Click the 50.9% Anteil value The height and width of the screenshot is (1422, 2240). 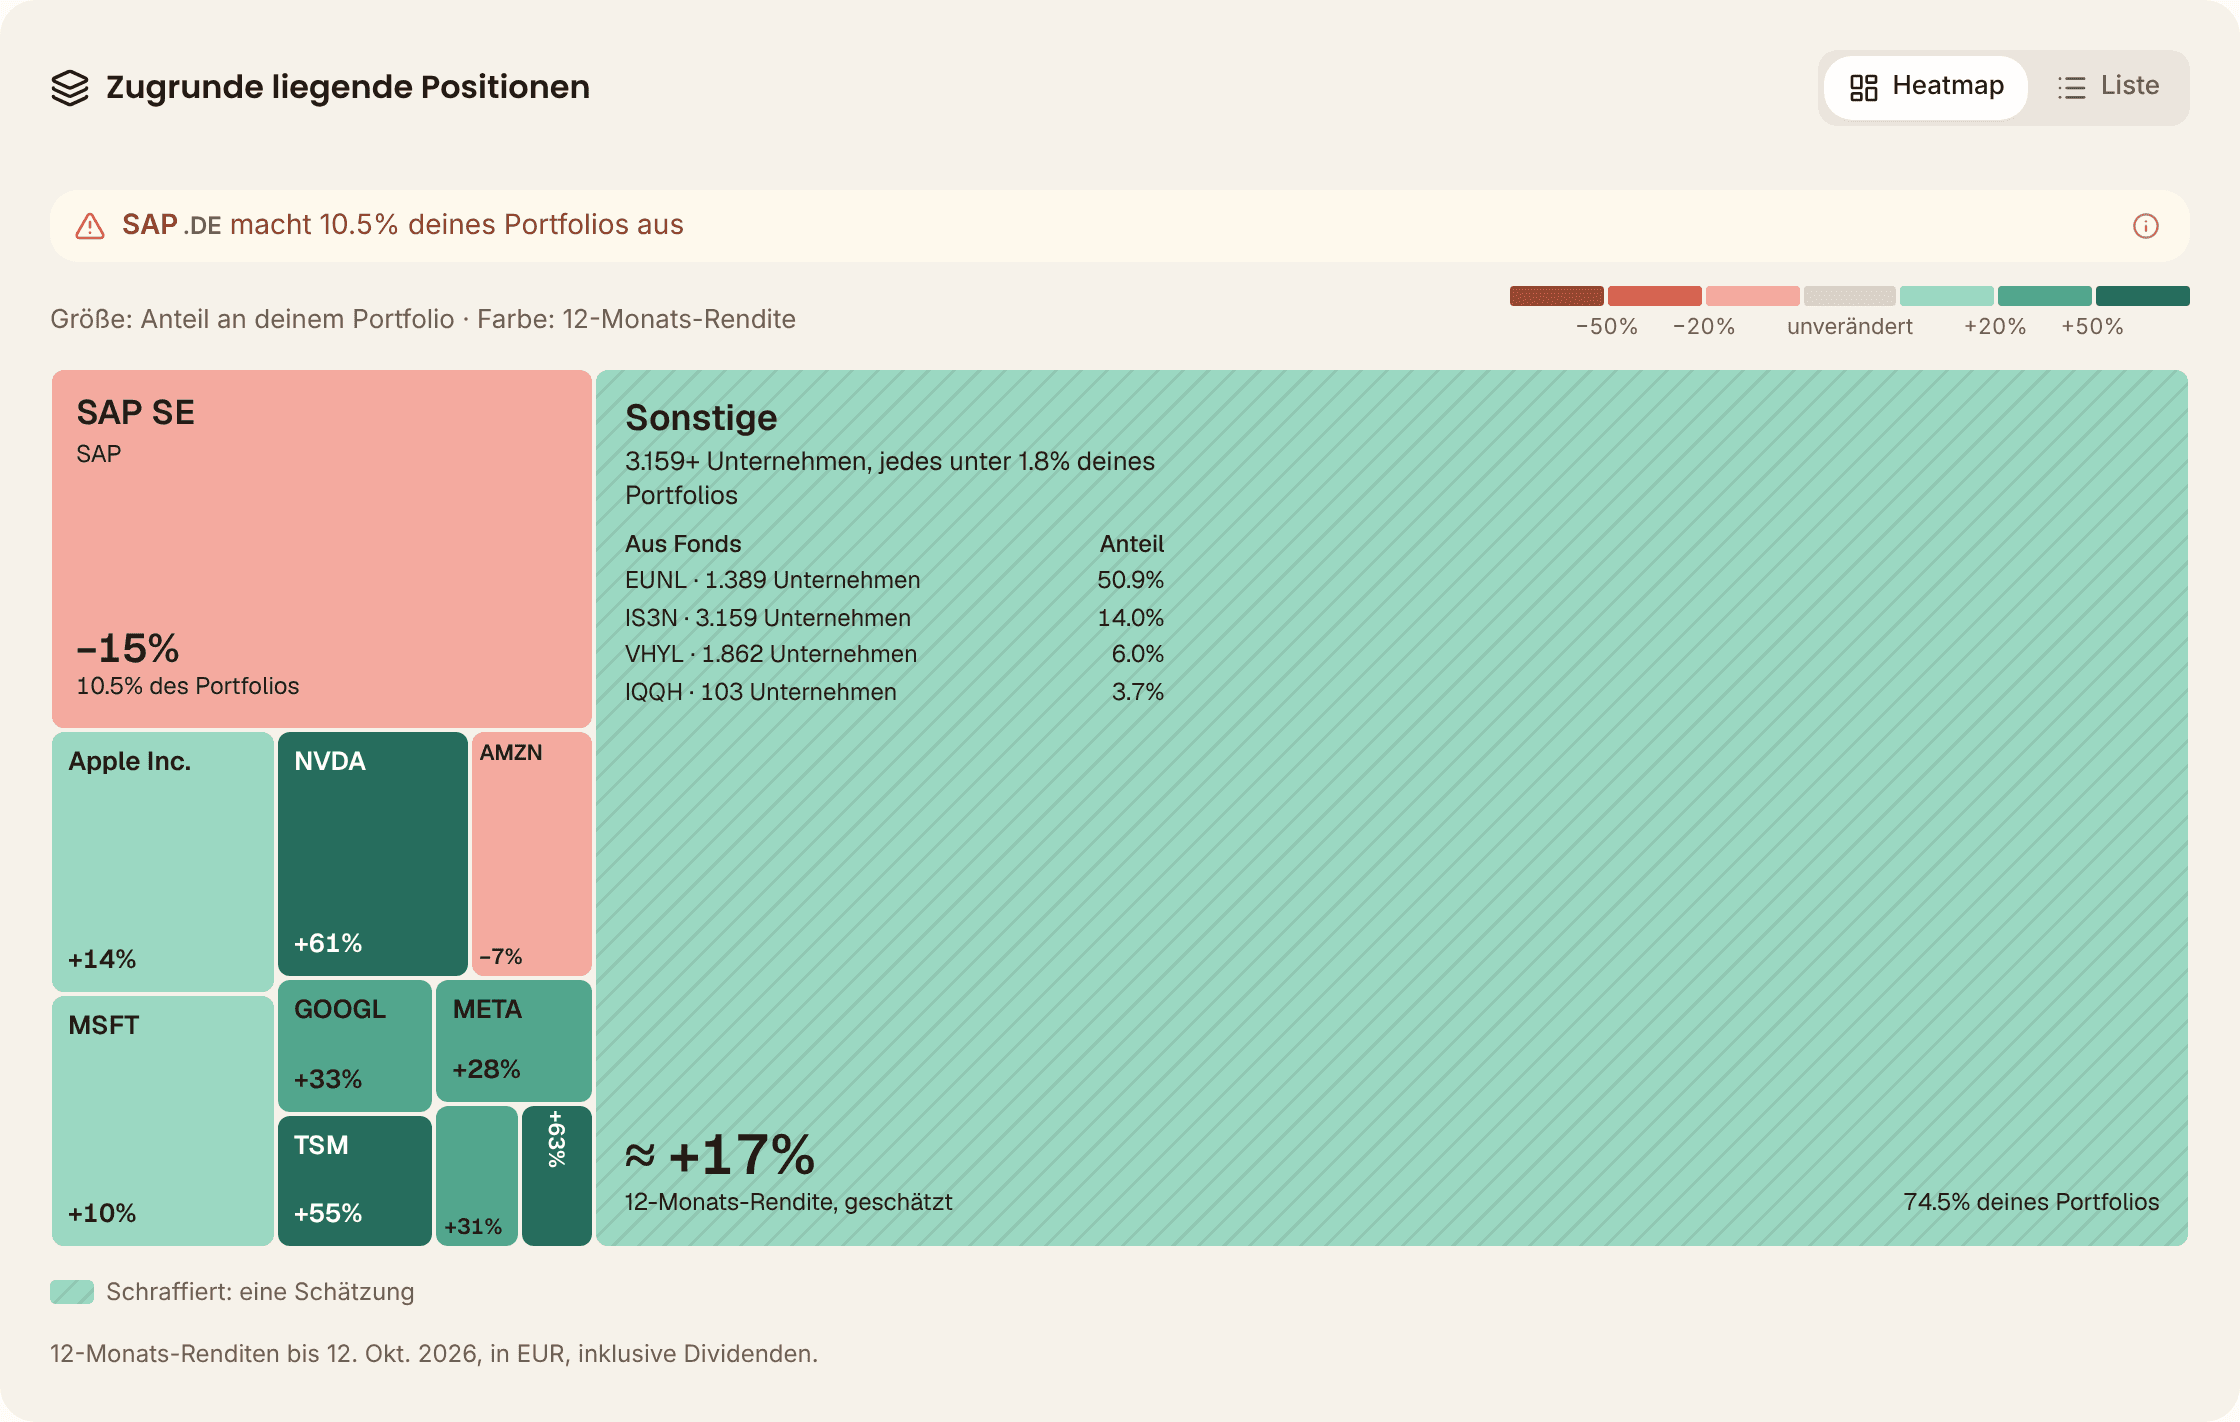pos(1130,580)
